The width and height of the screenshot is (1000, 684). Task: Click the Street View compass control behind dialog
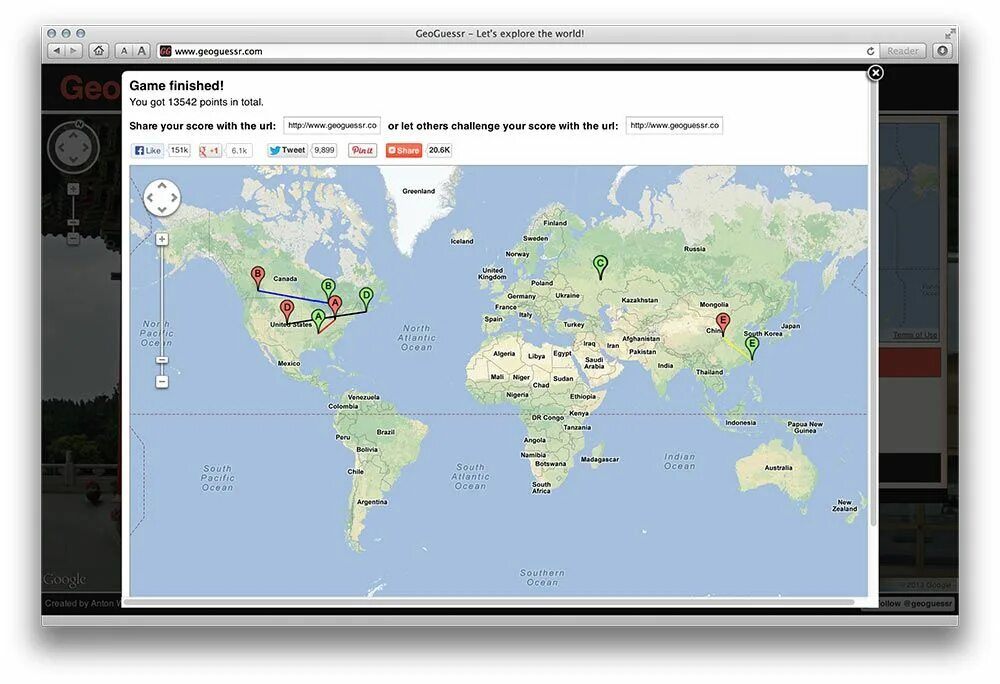point(73,148)
